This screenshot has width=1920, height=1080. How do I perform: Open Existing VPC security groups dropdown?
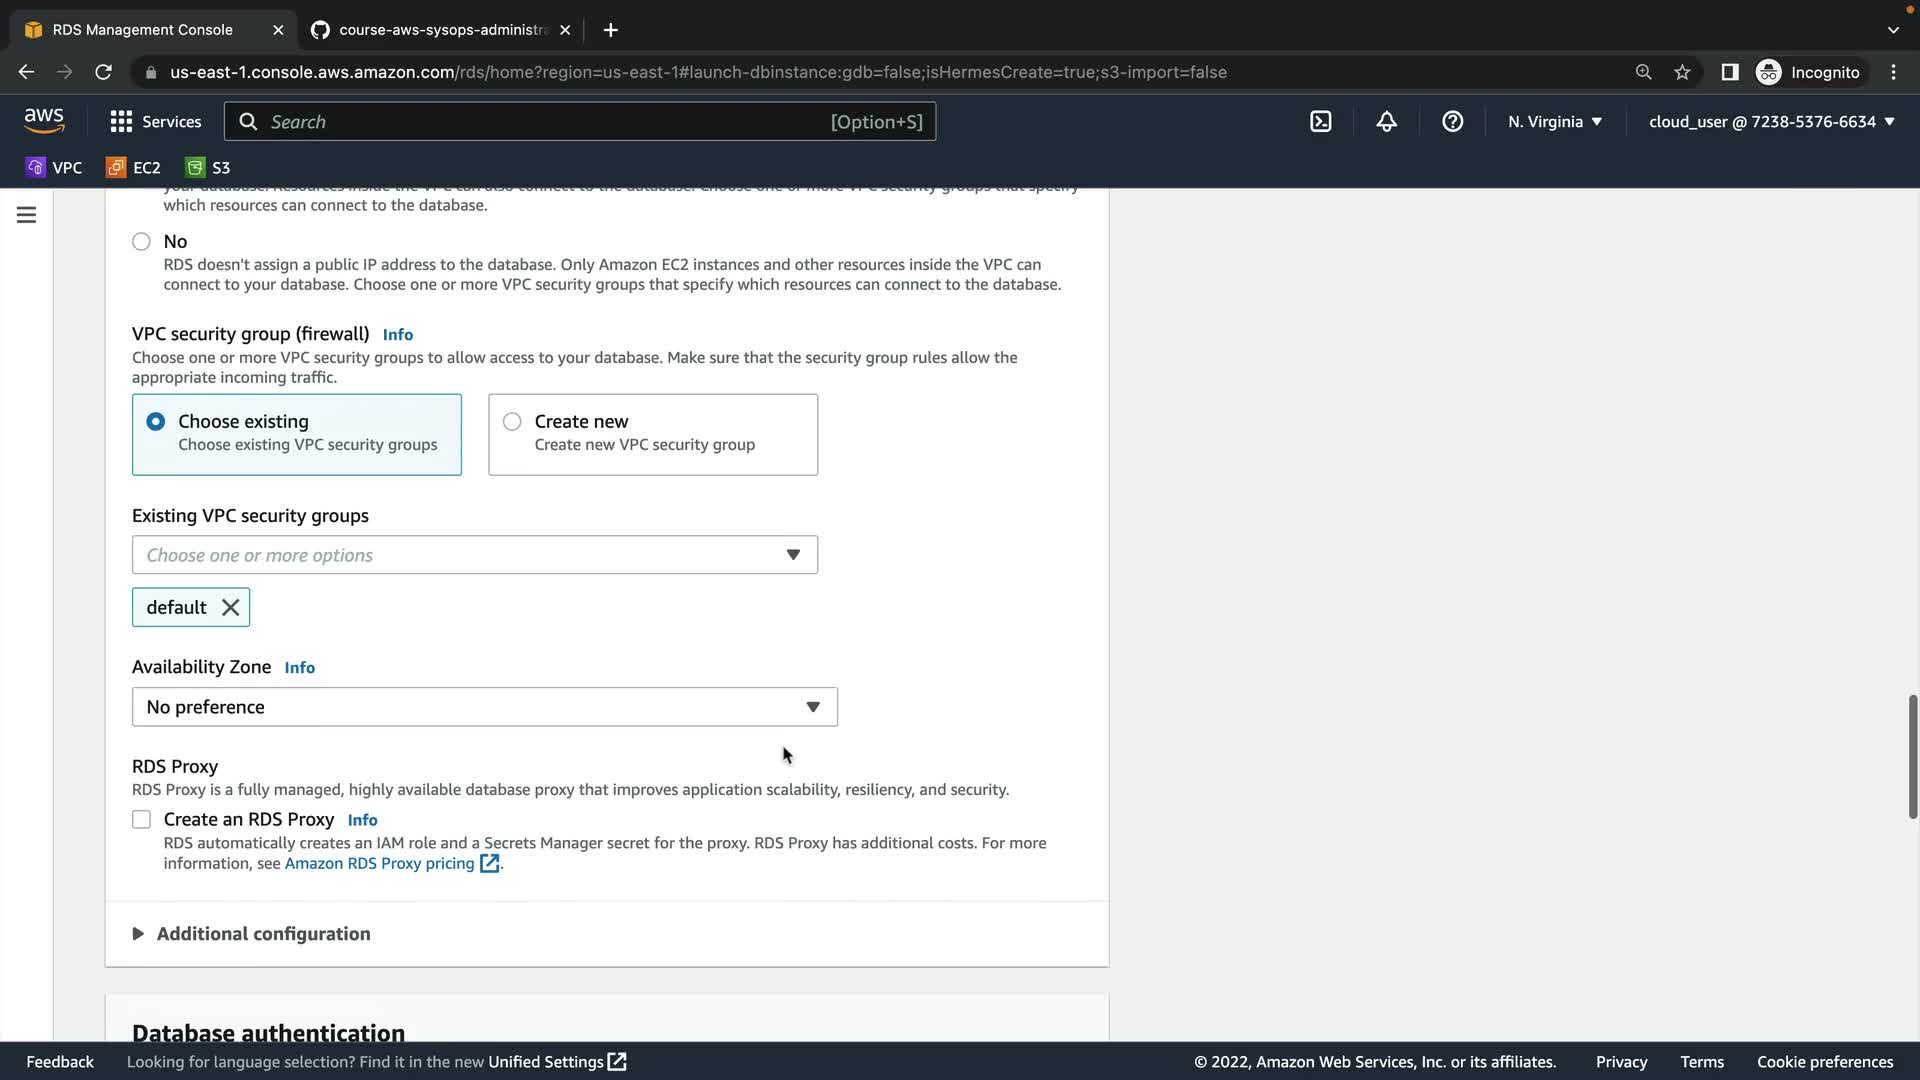[x=474, y=555]
